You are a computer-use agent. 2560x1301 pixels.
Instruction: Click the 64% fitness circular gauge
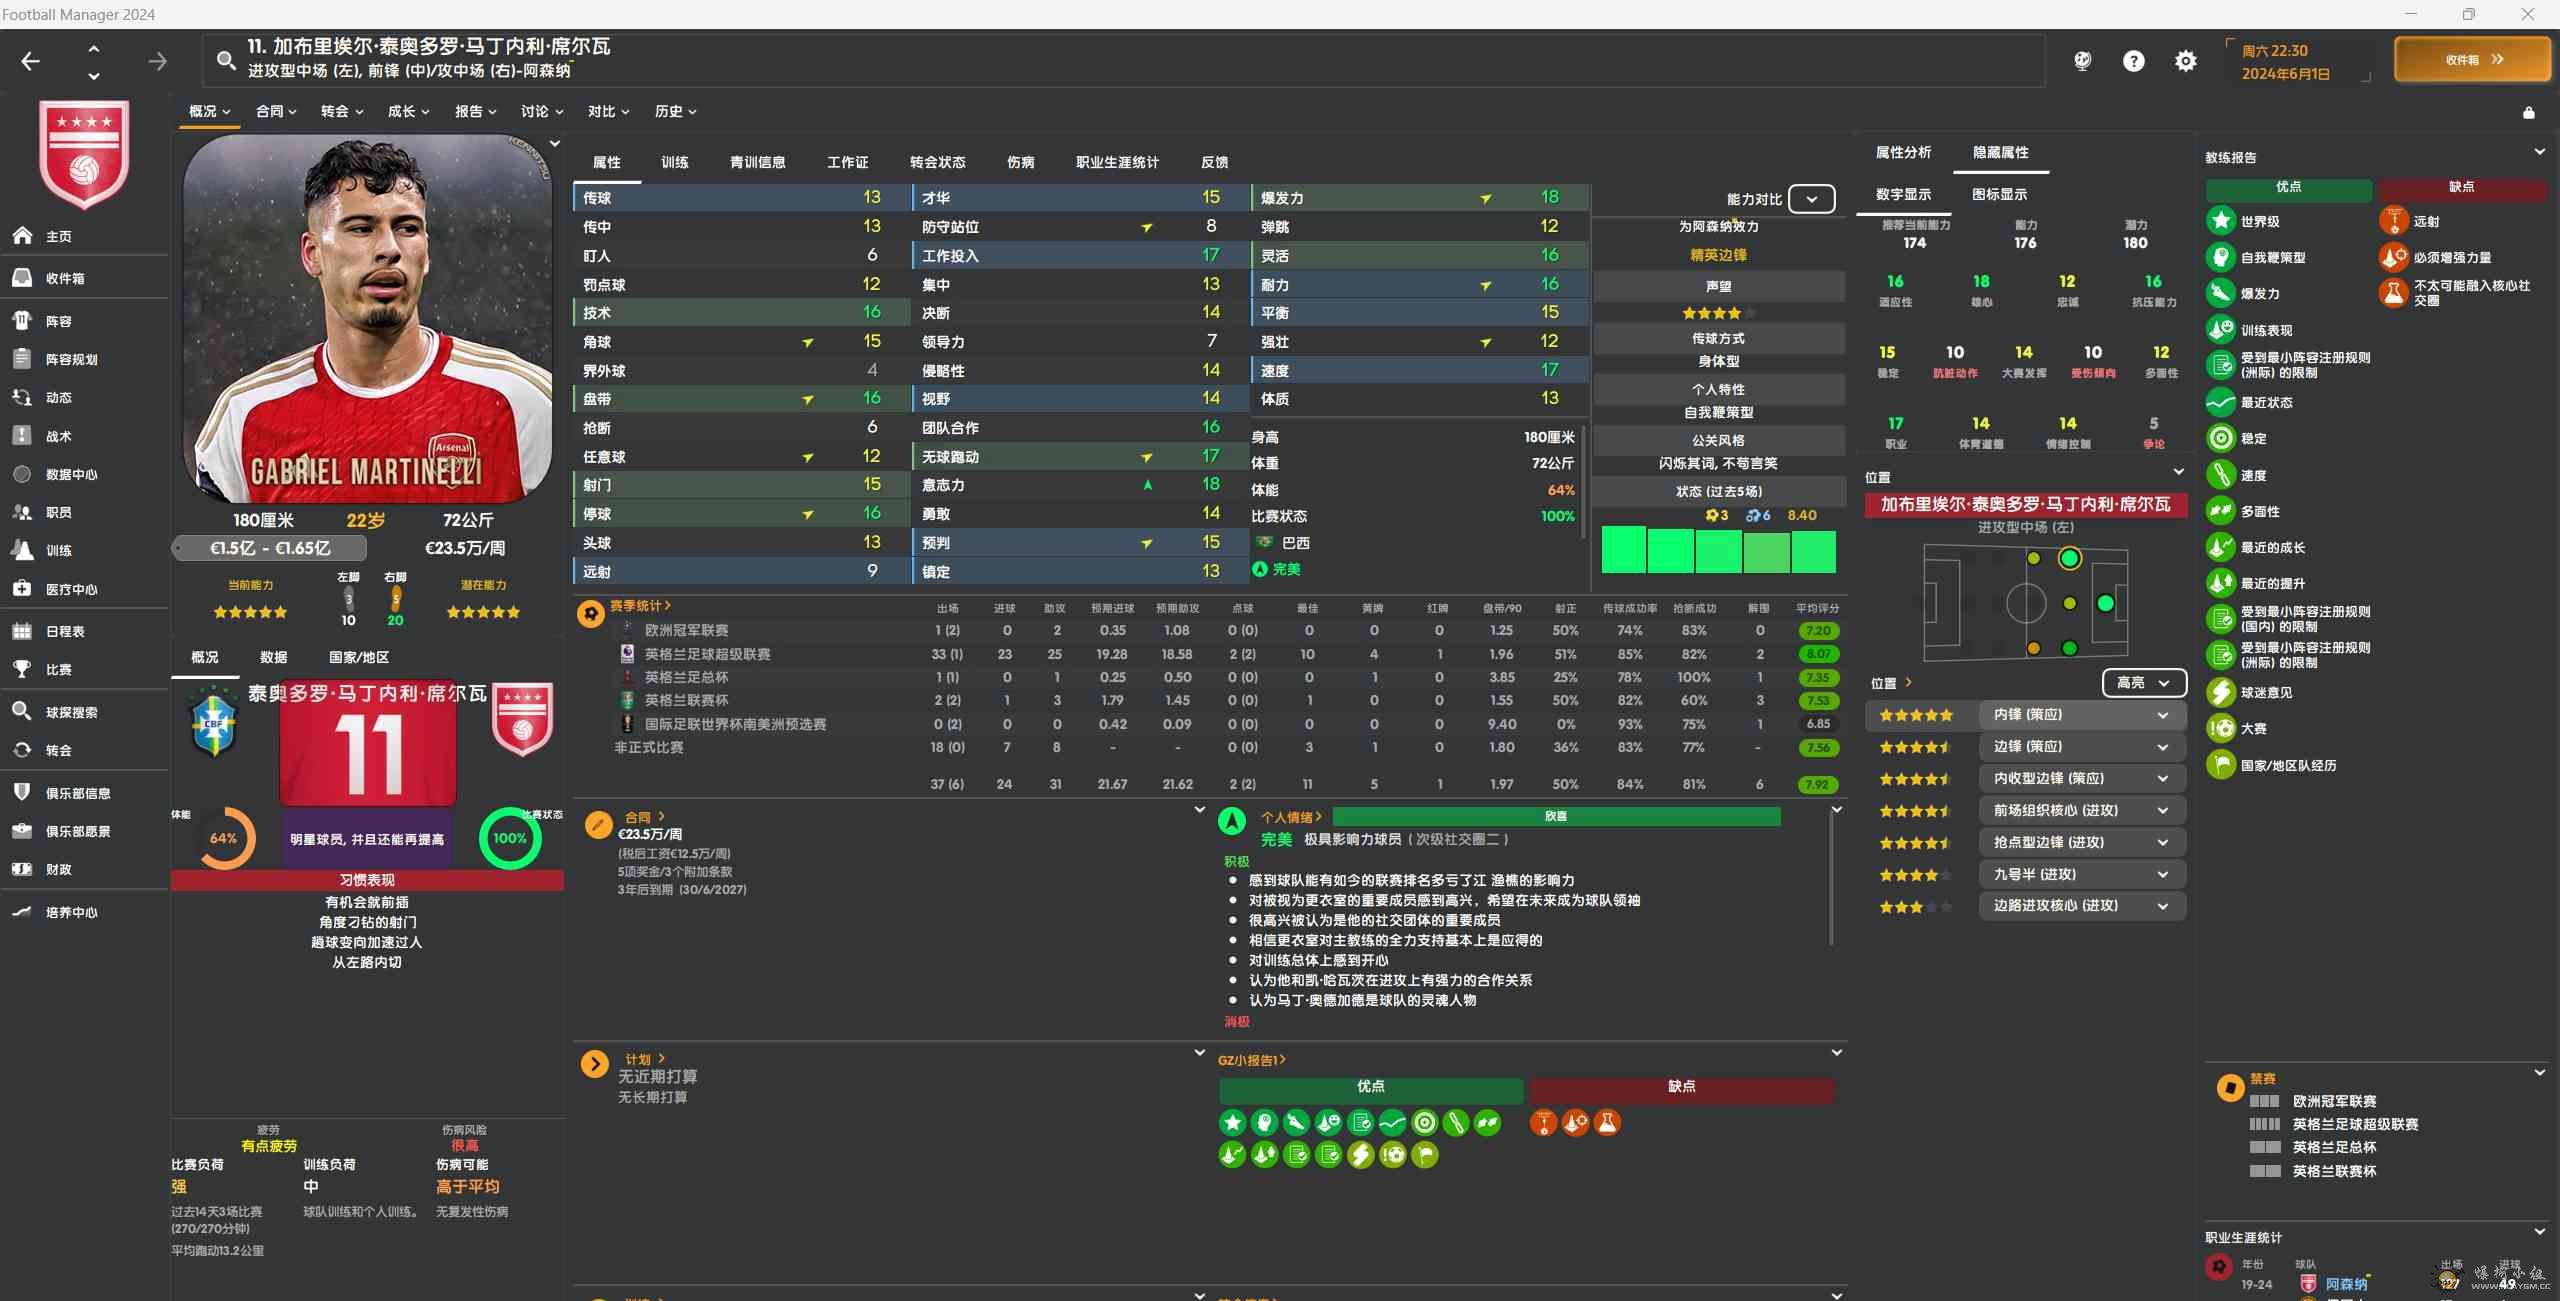[224, 838]
